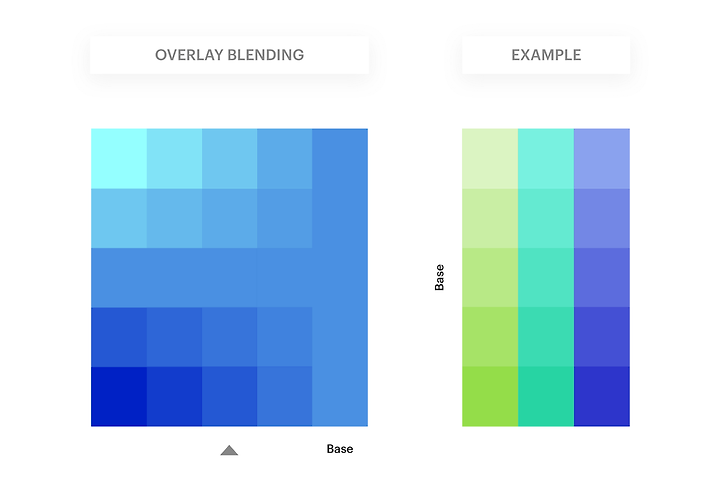
Task: Select the light periwinkle top-right example swatch
Action: point(602,159)
